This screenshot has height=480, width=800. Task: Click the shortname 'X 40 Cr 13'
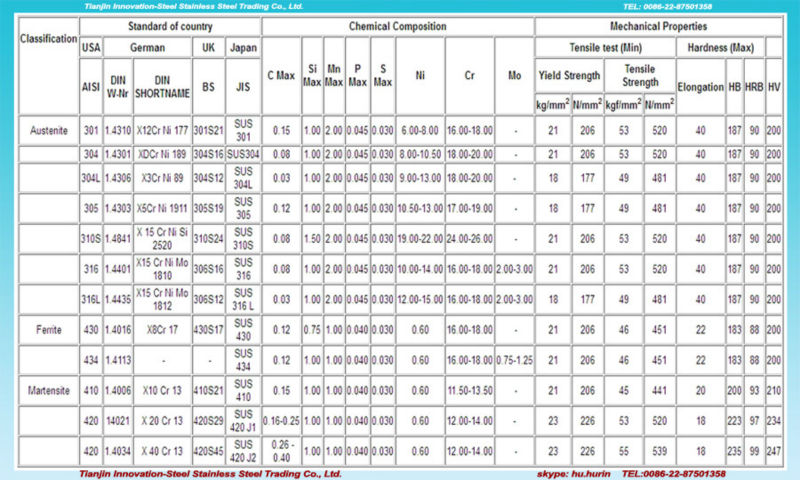(162, 451)
